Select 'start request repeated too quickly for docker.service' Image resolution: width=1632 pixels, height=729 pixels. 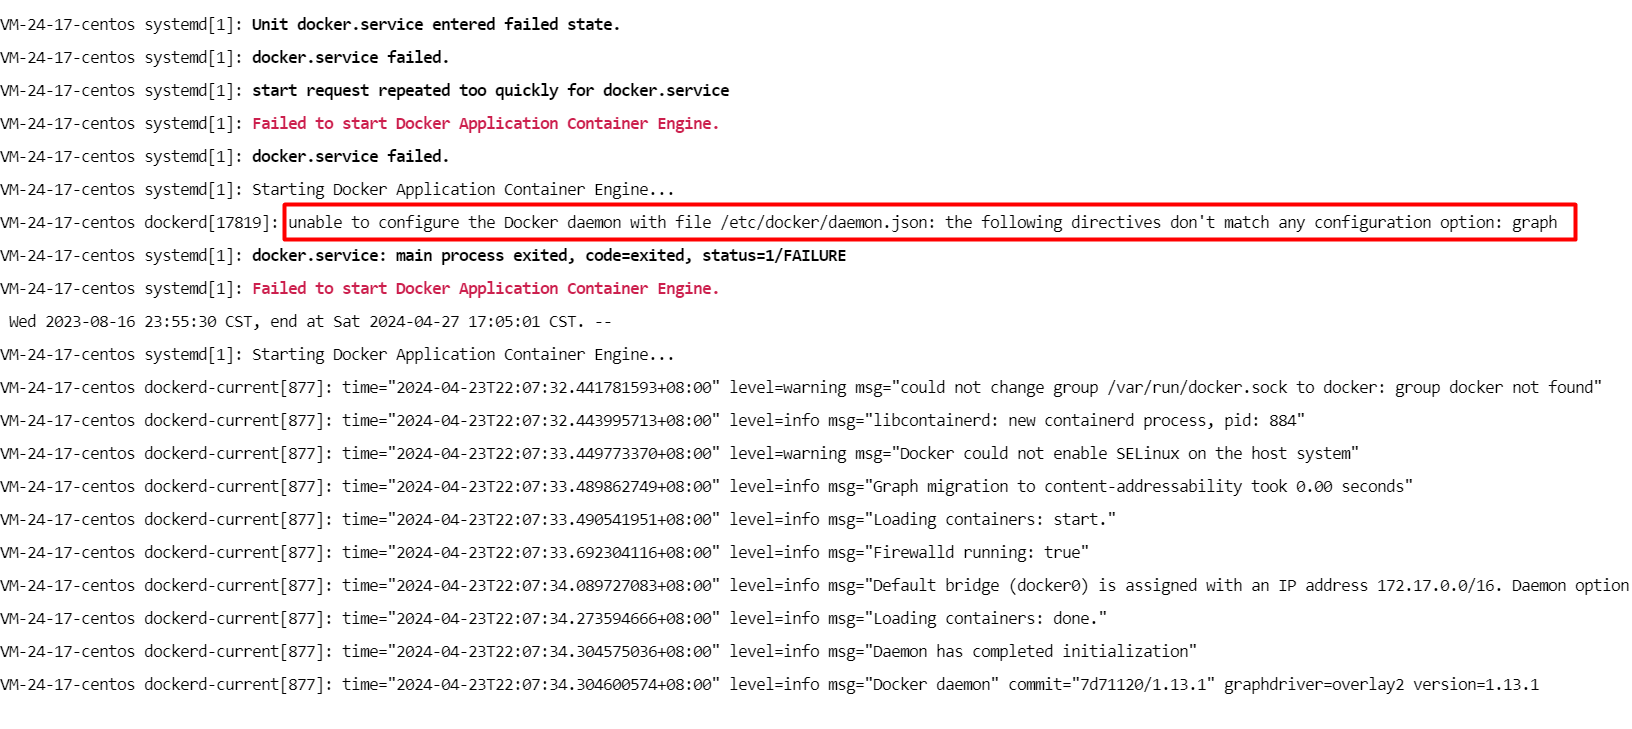490,90
